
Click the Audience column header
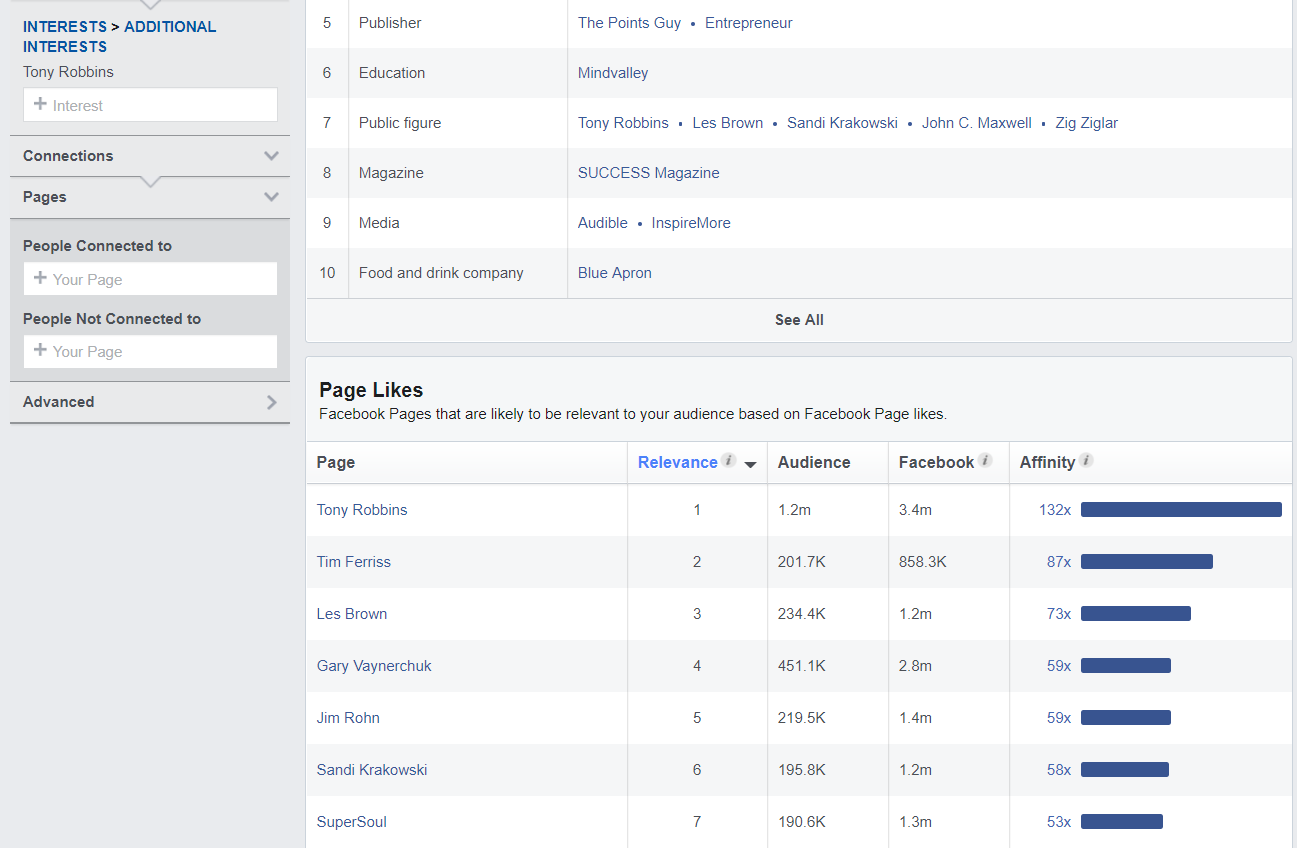(814, 462)
